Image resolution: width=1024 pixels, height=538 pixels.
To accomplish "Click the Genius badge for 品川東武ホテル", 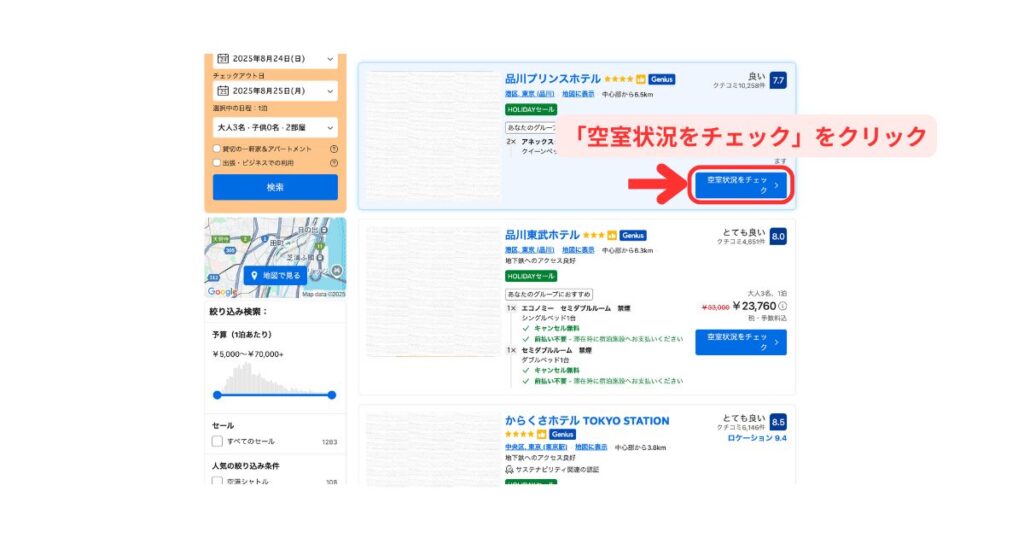I will pyautogui.click(x=633, y=235).
